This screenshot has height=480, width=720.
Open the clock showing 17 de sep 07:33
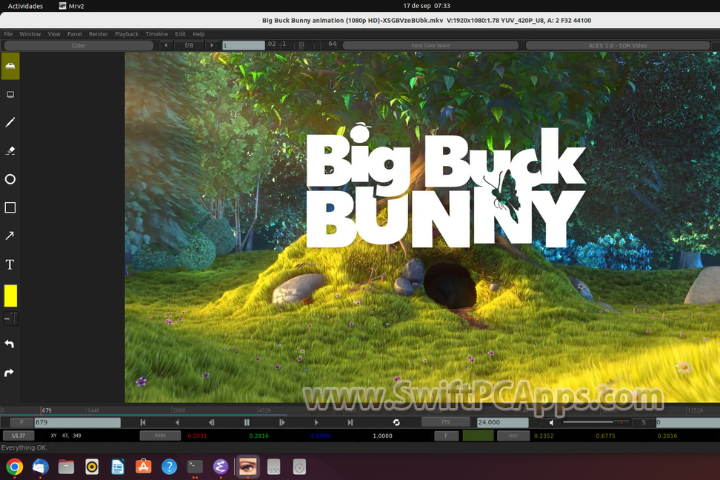(x=427, y=6)
